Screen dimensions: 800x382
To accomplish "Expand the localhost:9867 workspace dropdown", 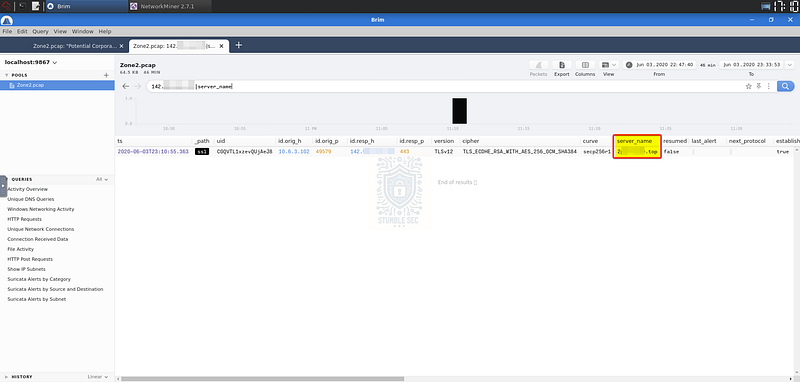I will pyautogui.click(x=31, y=62).
